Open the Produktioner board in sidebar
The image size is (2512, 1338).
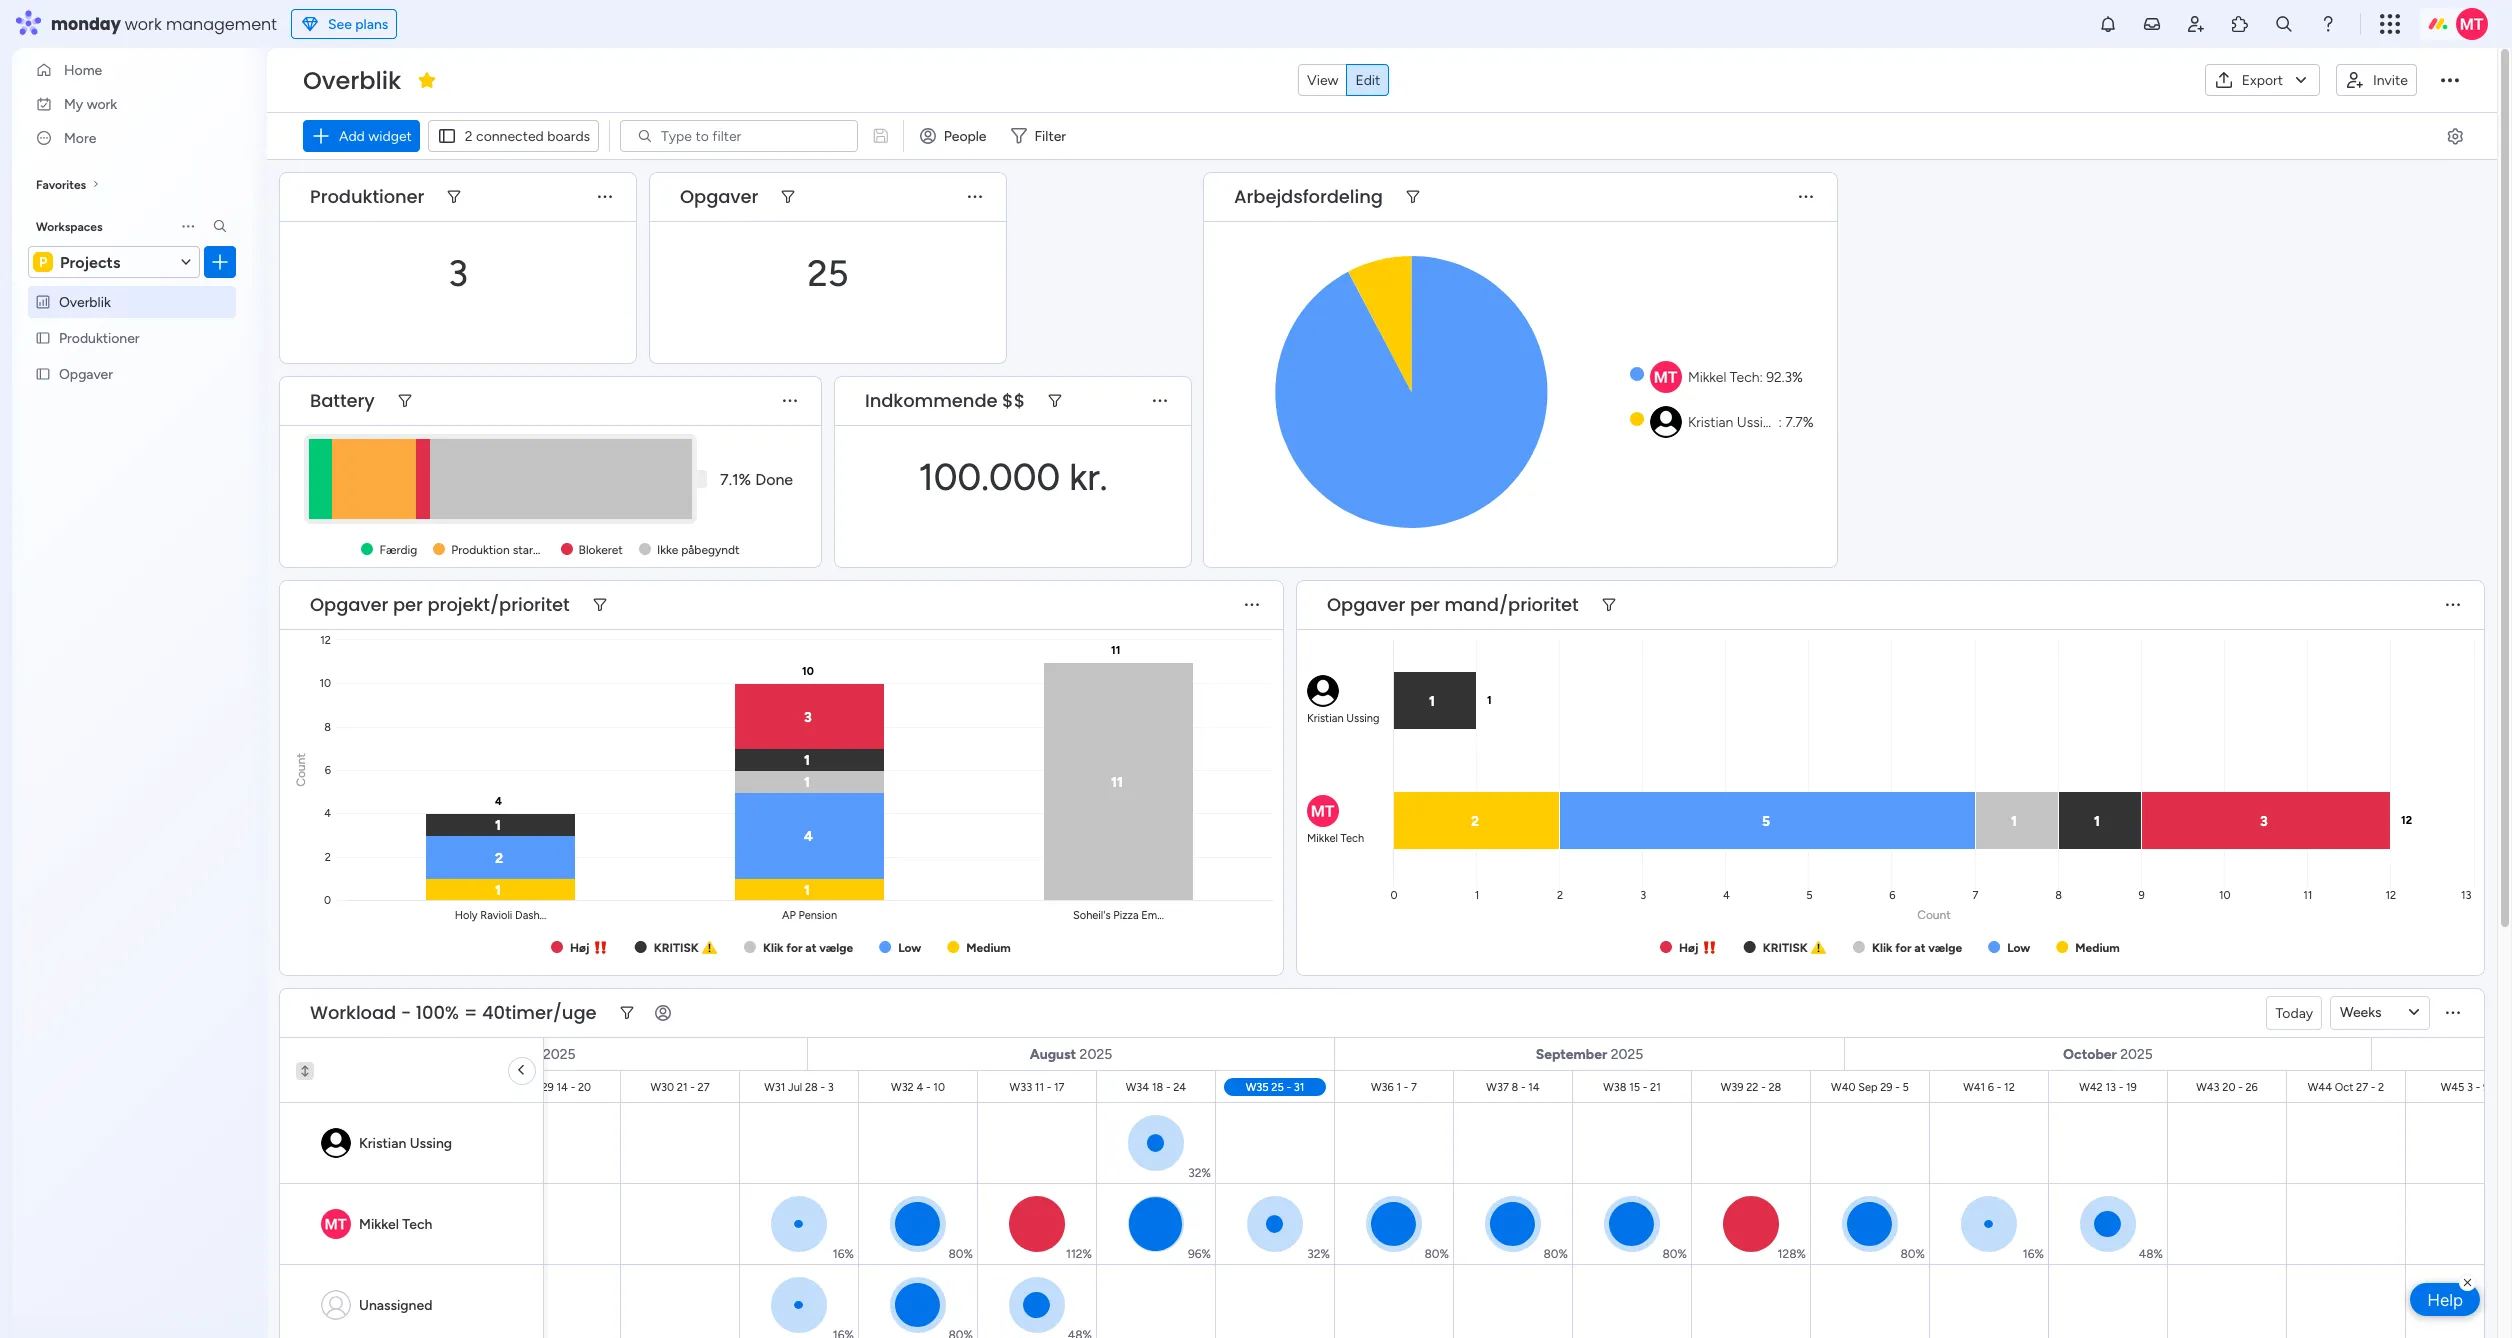(x=99, y=338)
